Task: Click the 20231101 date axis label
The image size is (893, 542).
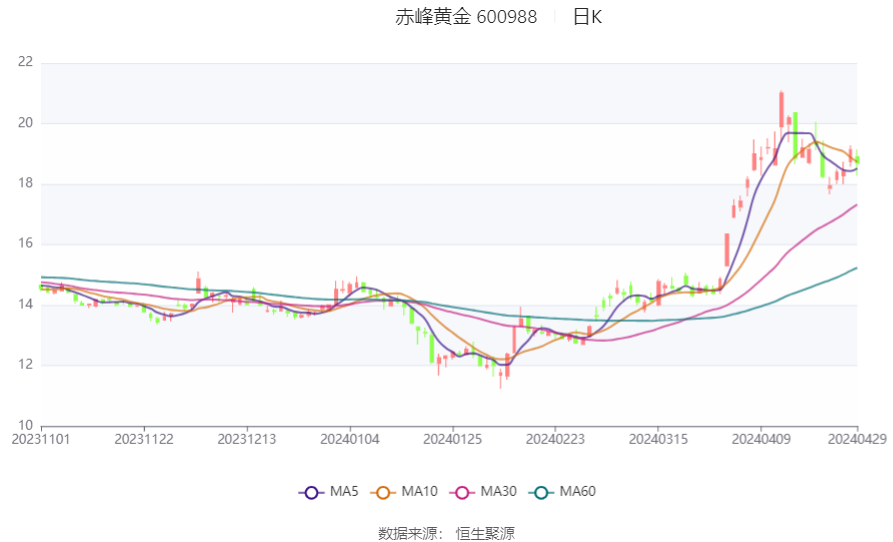Action: point(41,440)
